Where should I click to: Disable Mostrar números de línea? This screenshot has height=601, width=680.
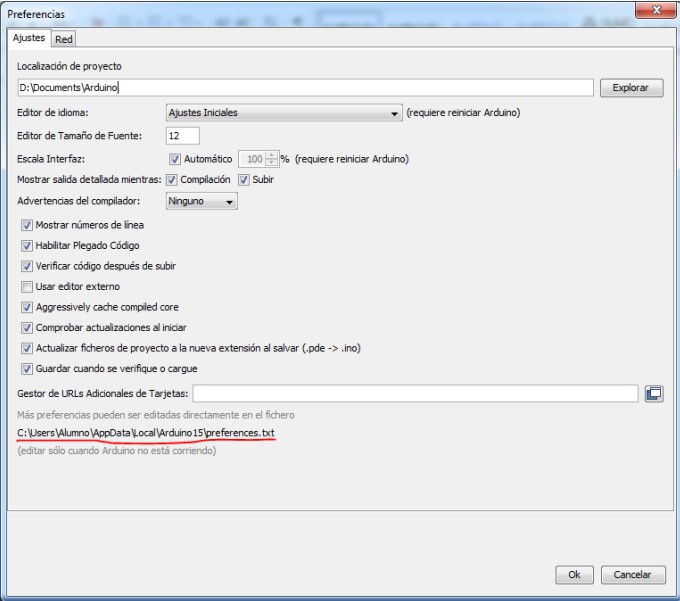pyautogui.click(x=26, y=225)
